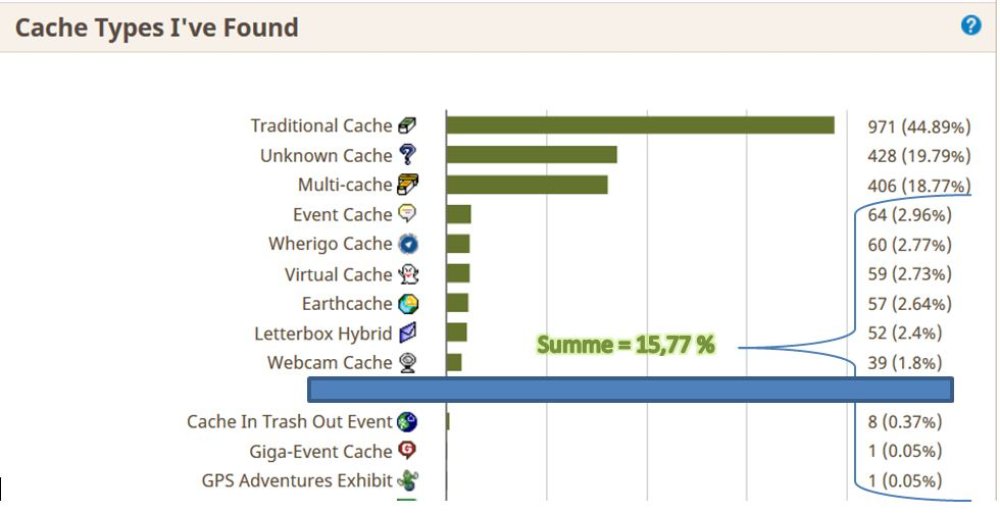Click the Wherigo Cache icon
The image size is (1000, 513).
coord(407,244)
